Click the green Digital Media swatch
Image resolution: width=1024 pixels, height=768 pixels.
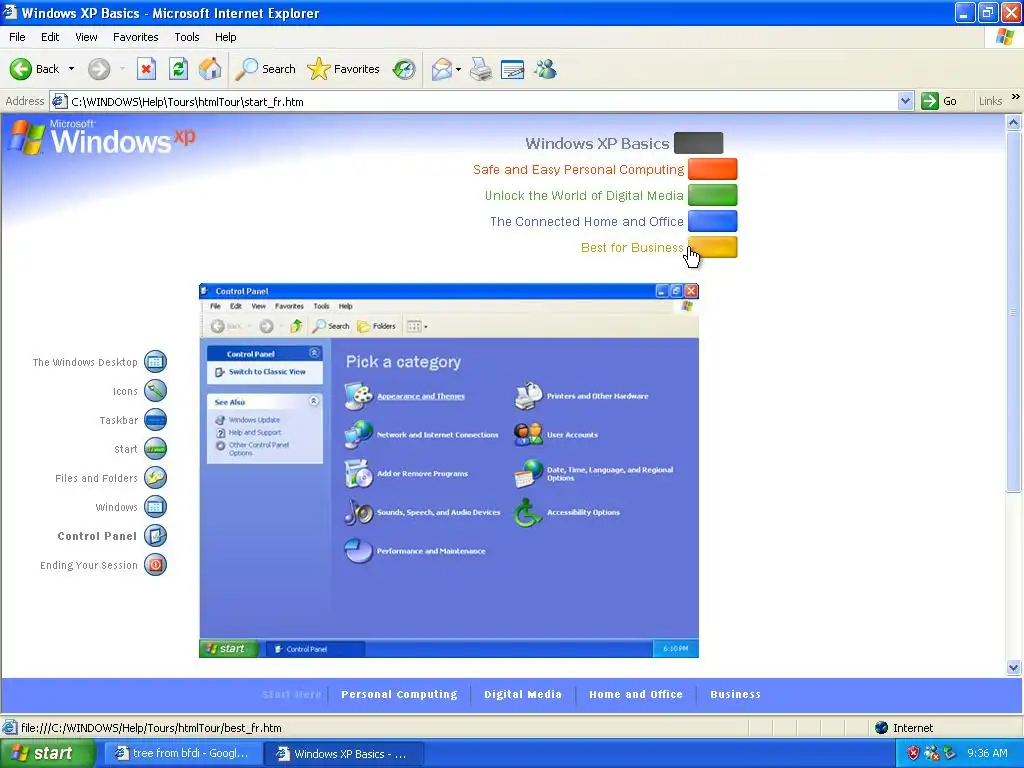[x=712, y=195]
